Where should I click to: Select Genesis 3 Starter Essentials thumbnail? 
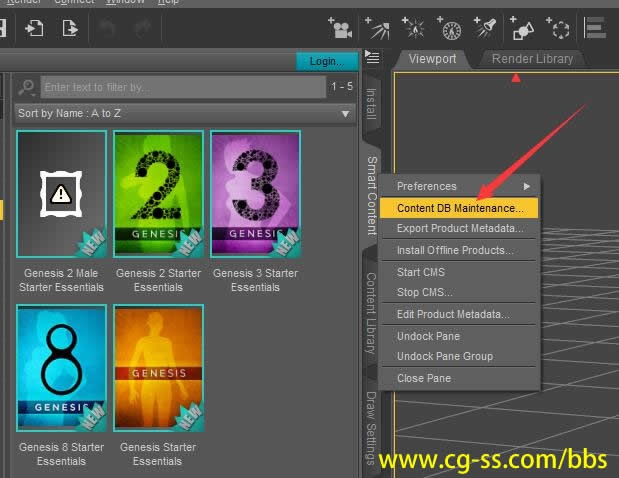click(x=255, y=194)
